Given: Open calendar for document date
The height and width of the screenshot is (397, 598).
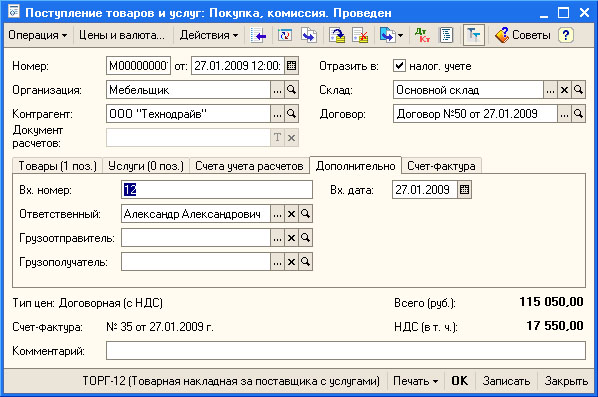Looking at the screenshot, I should [291, 66].
